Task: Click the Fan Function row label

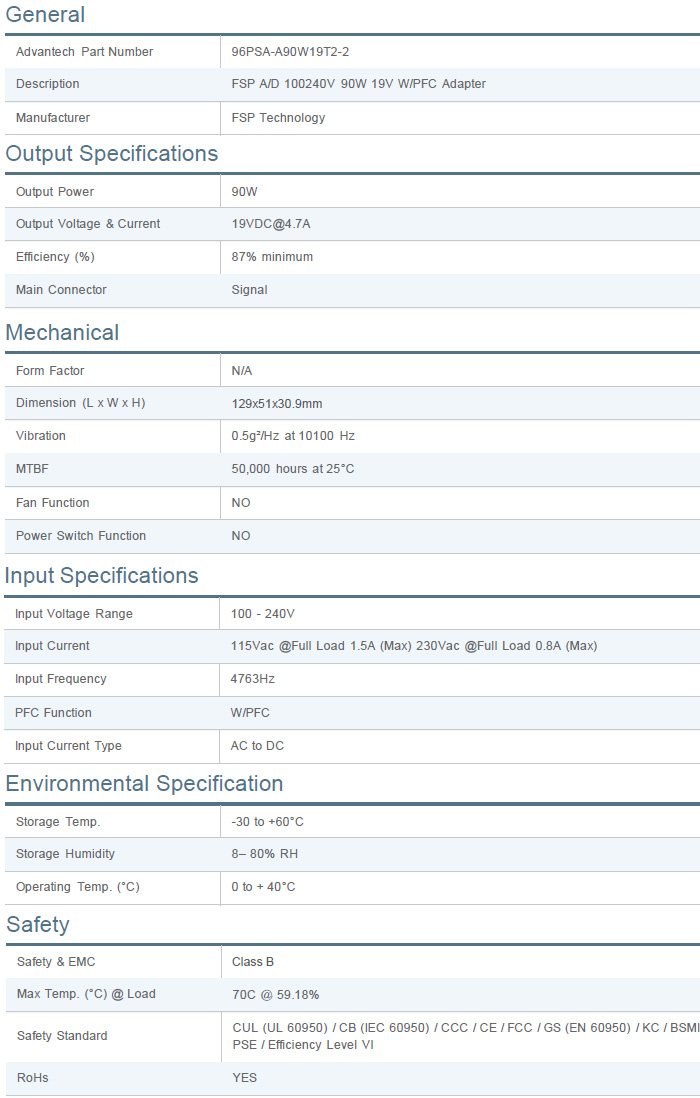Action: tap(52, 503)
